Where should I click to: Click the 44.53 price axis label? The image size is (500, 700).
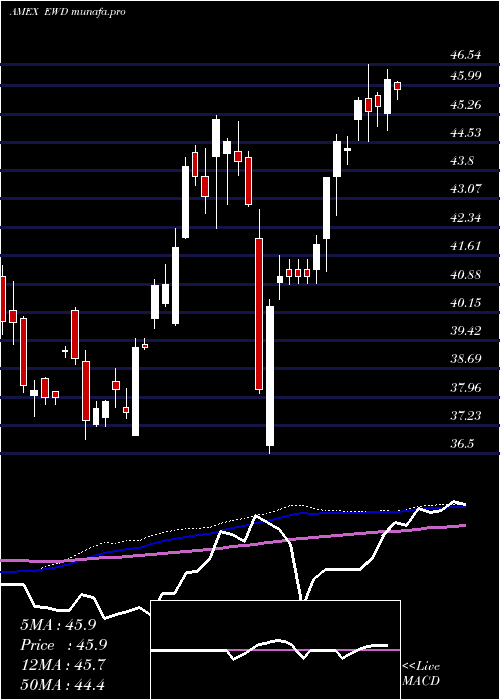[x=465, y=133]
